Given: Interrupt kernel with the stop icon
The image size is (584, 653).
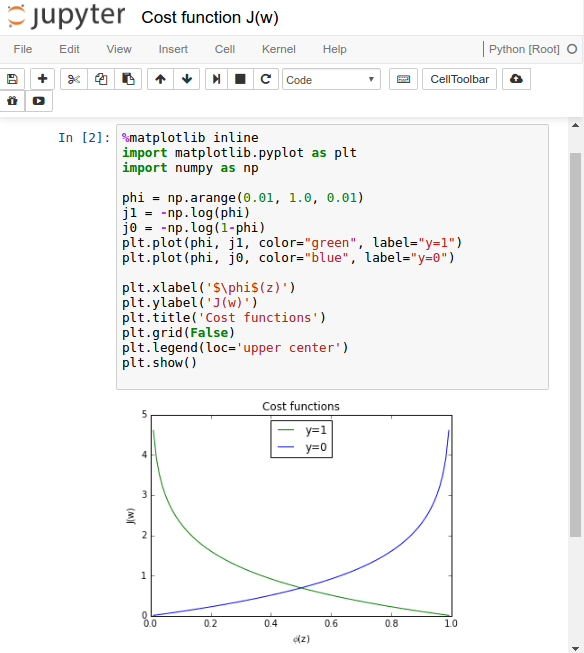Looking at the screenshot, I should pyautogui.click(x=240, y=79).
